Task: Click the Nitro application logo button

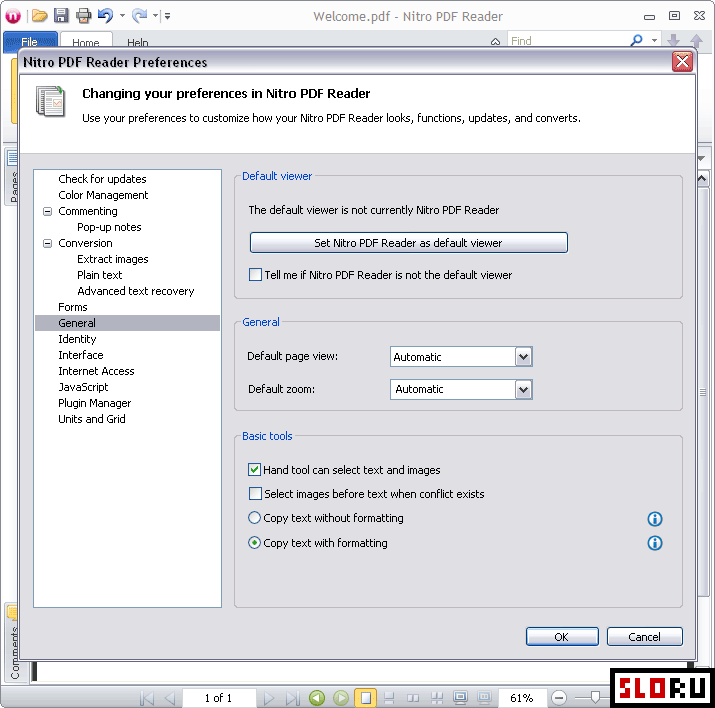Action: [x=13, y=16]
